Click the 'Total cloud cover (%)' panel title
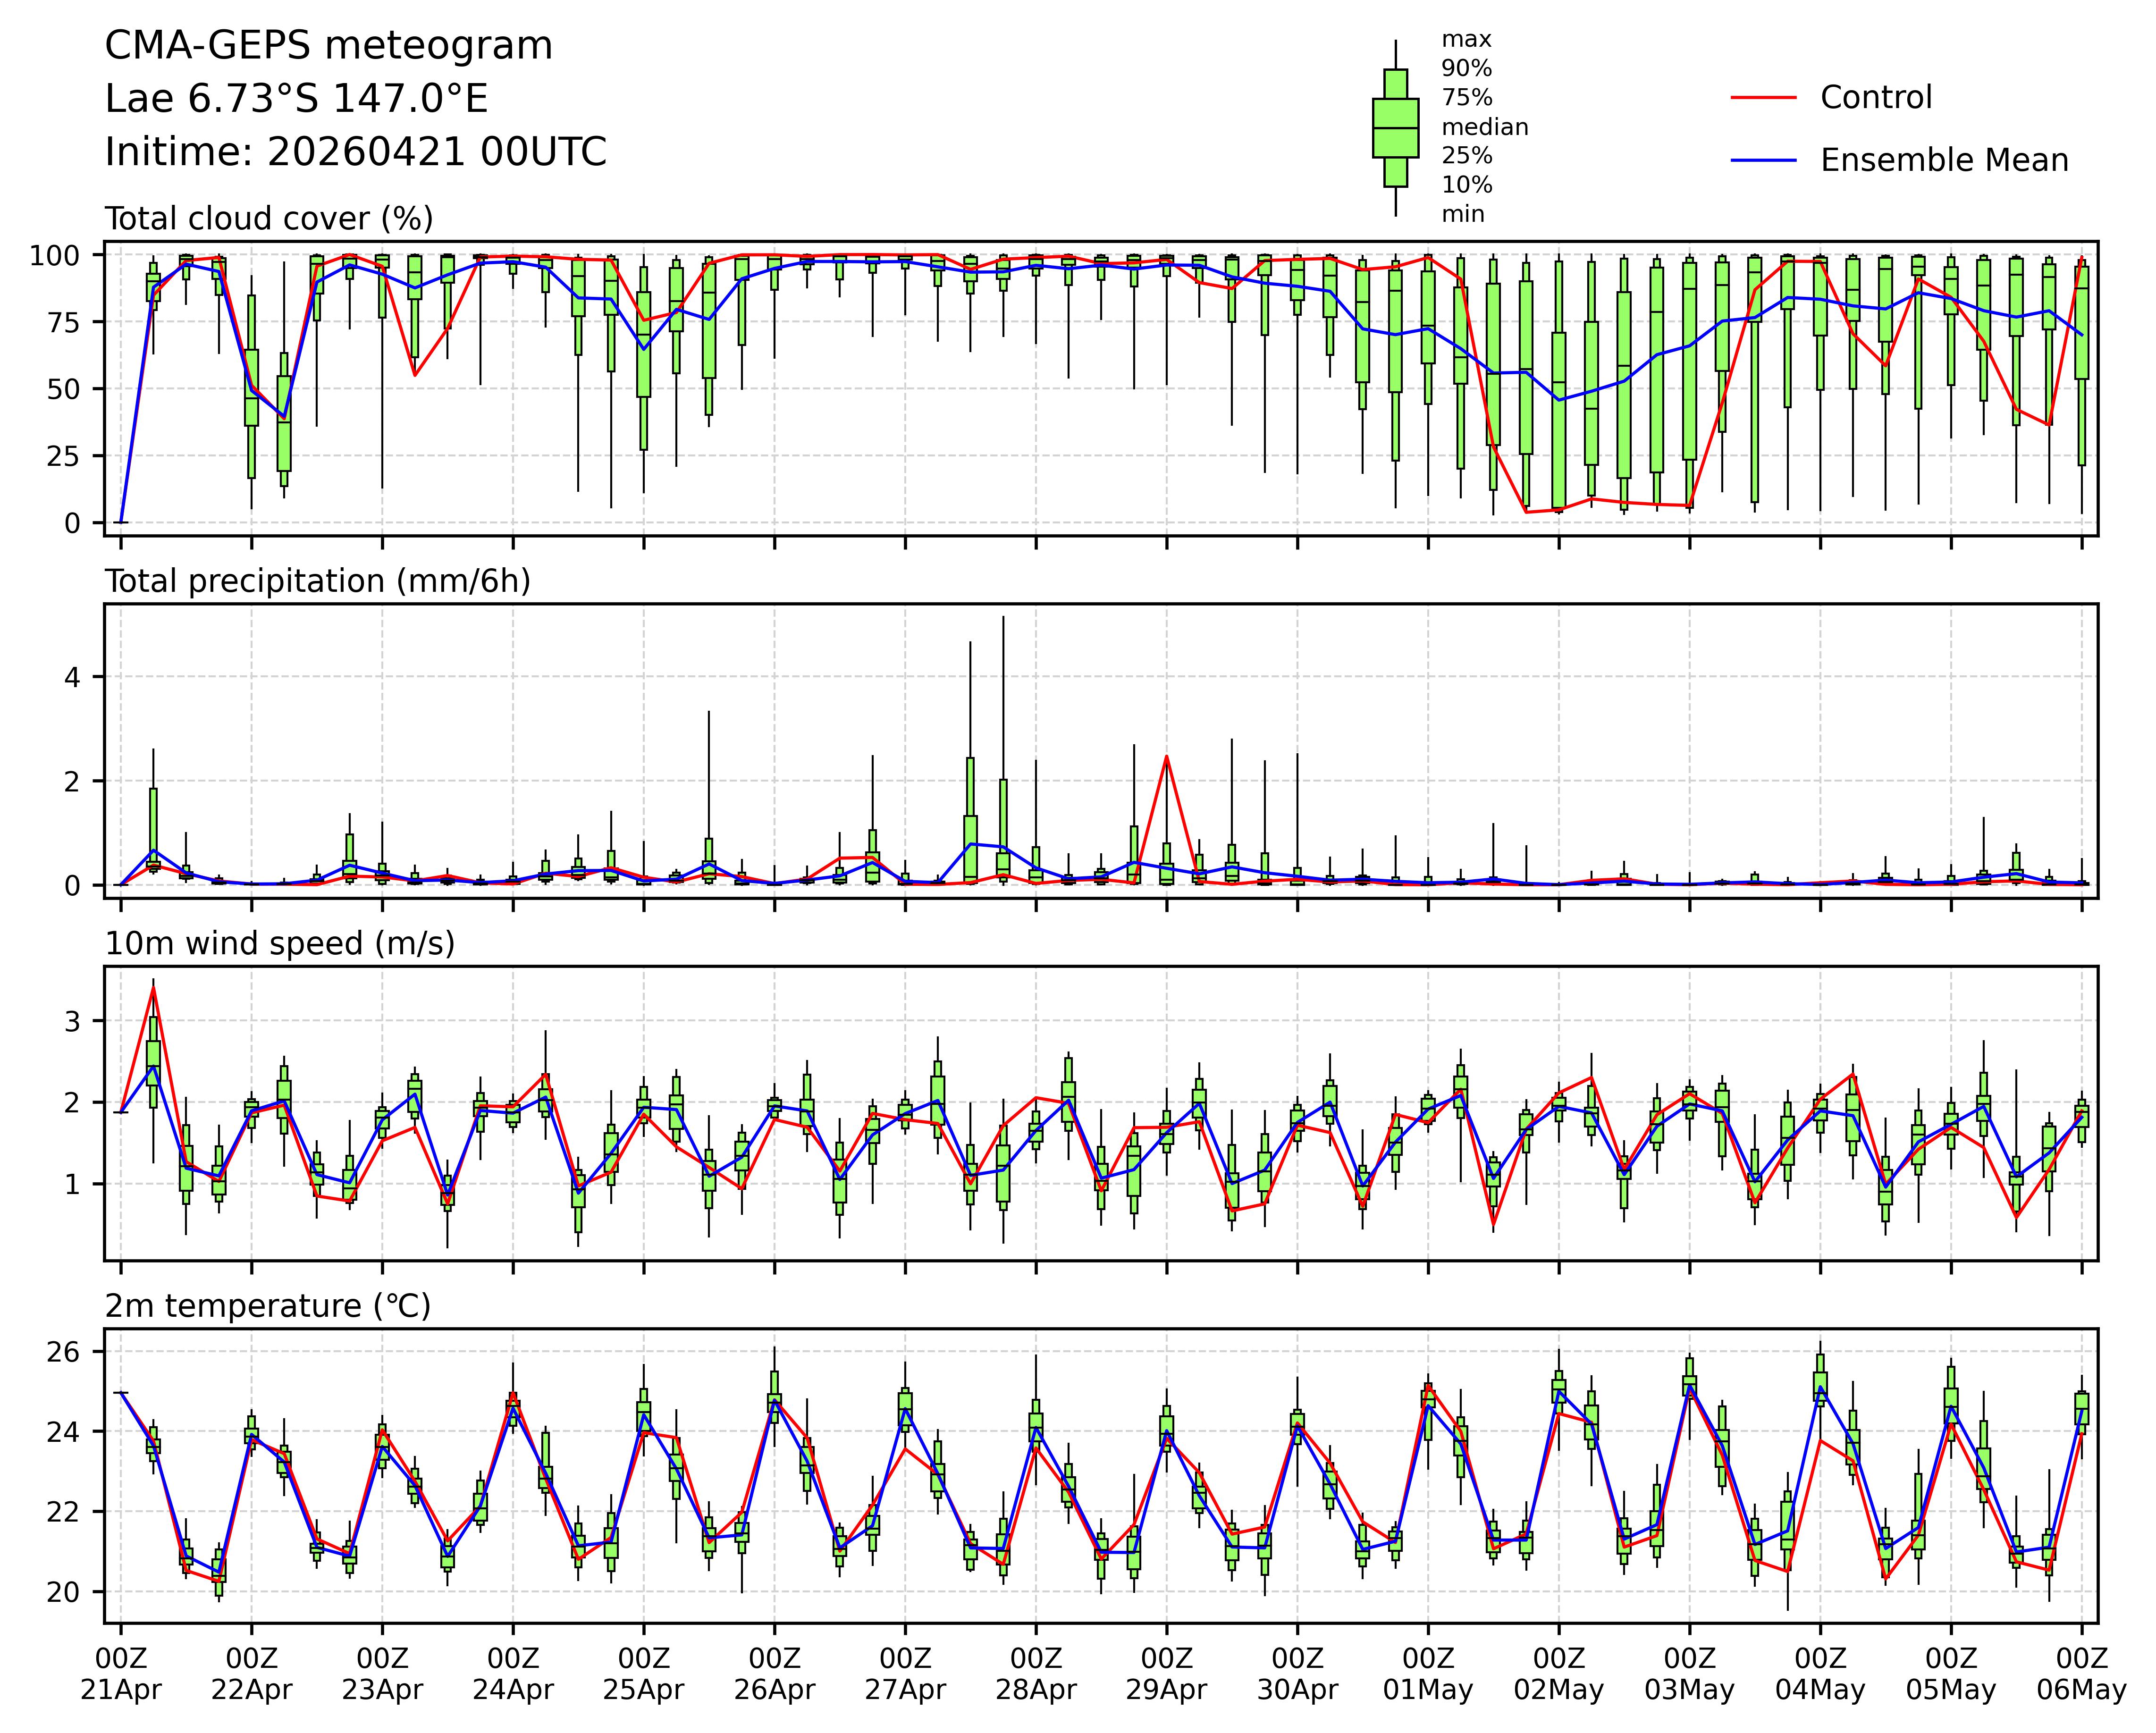 coord(269,218)
